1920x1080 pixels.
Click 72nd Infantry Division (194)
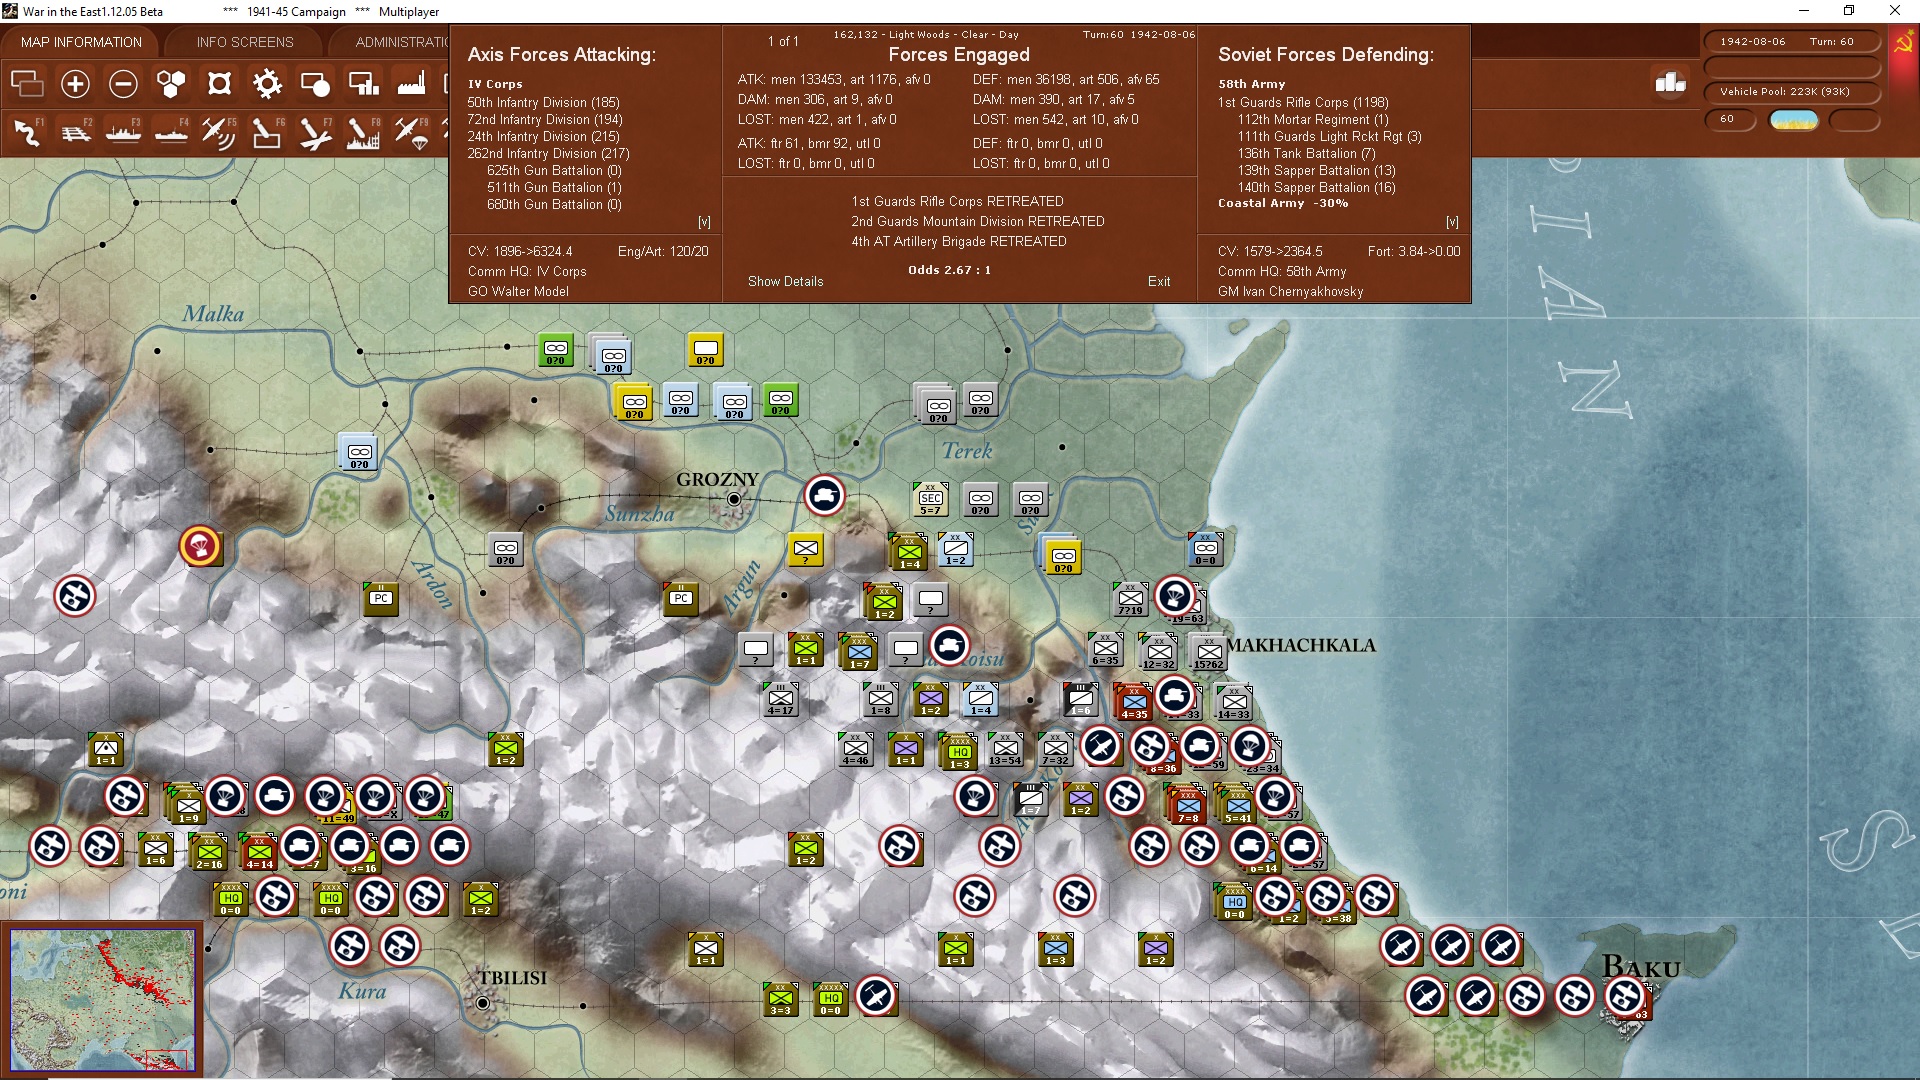click(545, 119)
